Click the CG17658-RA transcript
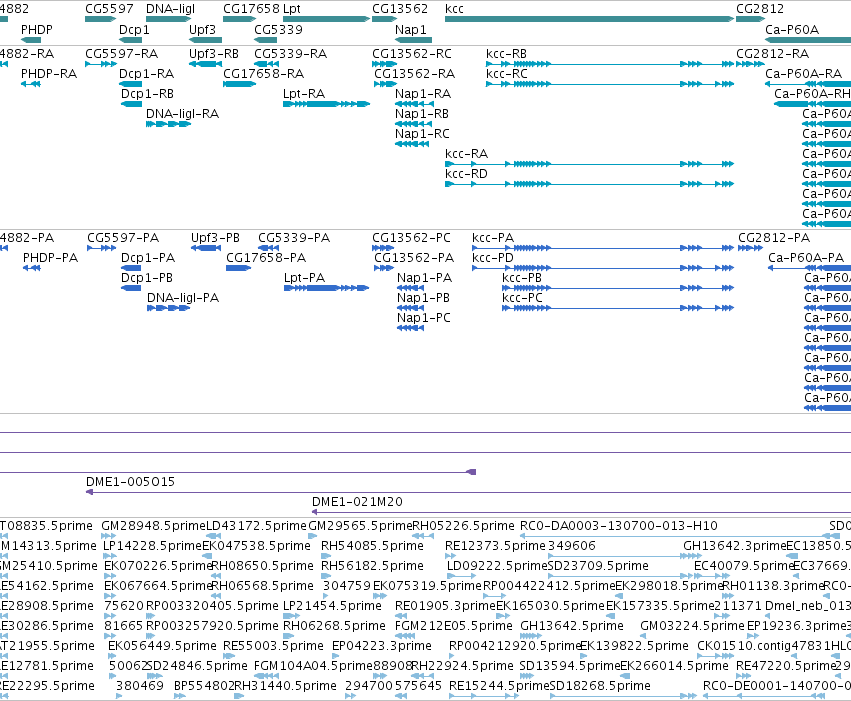Image resolution: width=851 pixels, height=701 pixels. click(x=239, y=84)
